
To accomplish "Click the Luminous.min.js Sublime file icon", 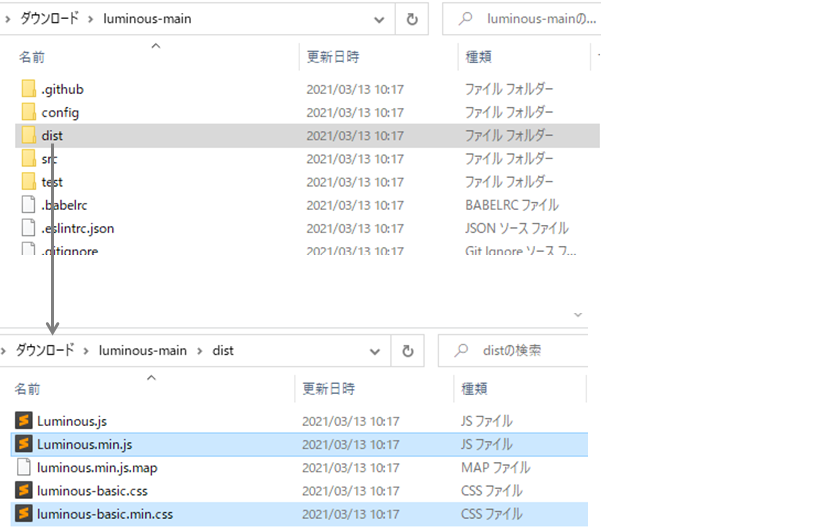I will tap(24, 444).
